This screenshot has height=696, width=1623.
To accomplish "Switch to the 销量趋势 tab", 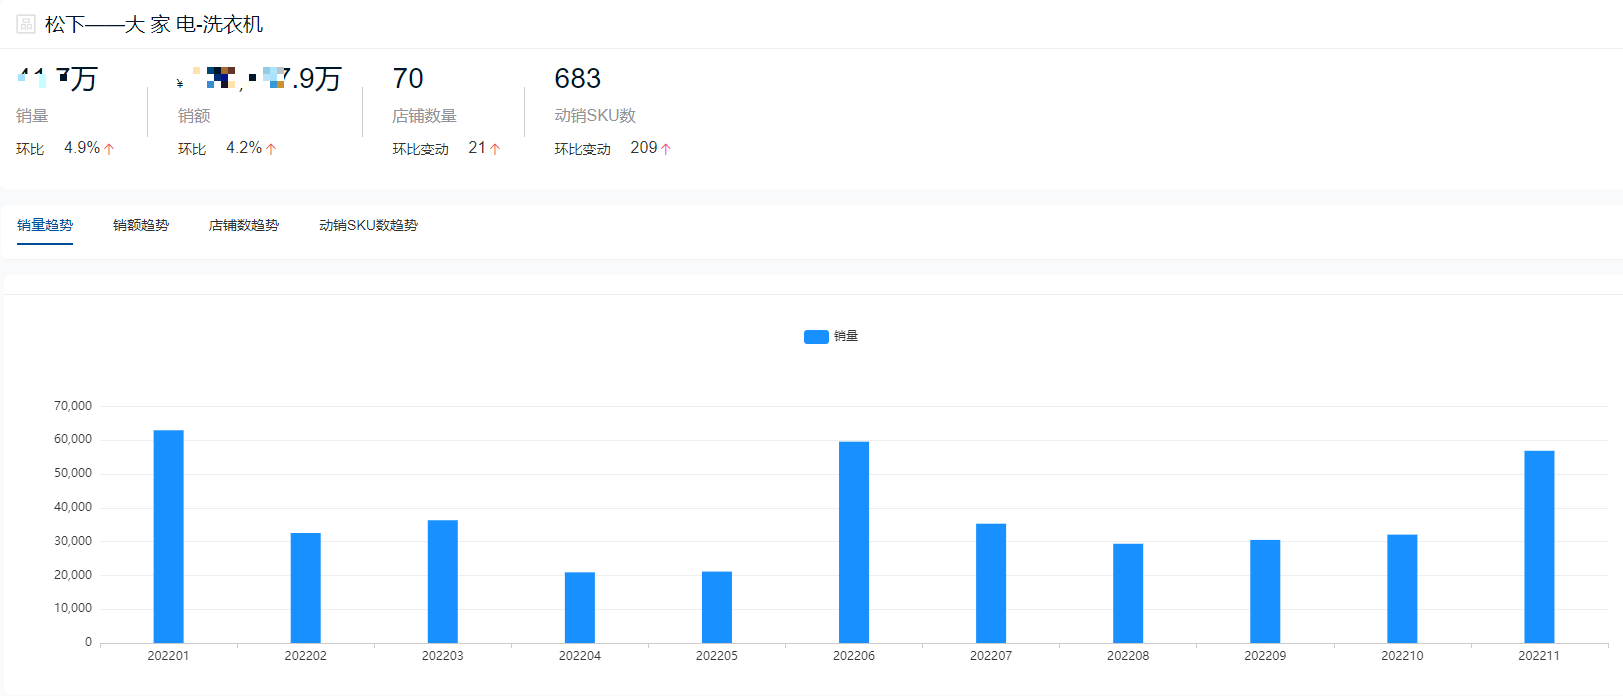I will (x=45, y=225).
